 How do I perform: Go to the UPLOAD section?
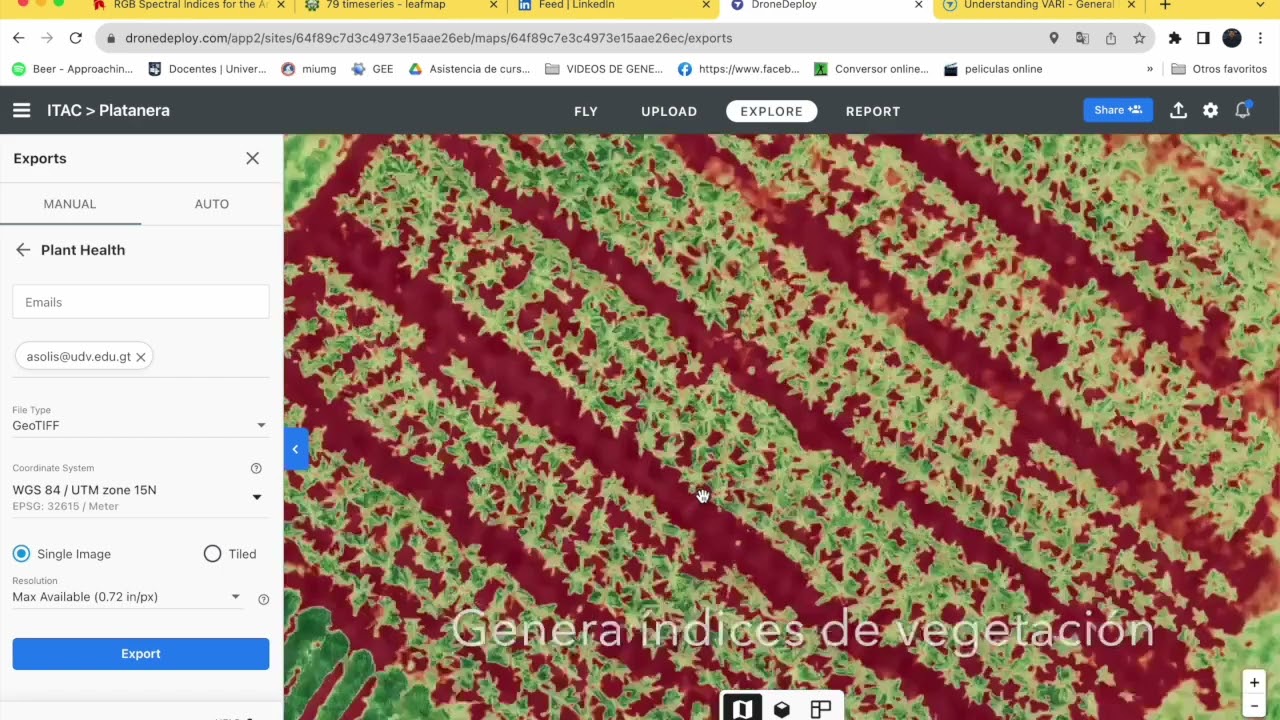[669, 111]
